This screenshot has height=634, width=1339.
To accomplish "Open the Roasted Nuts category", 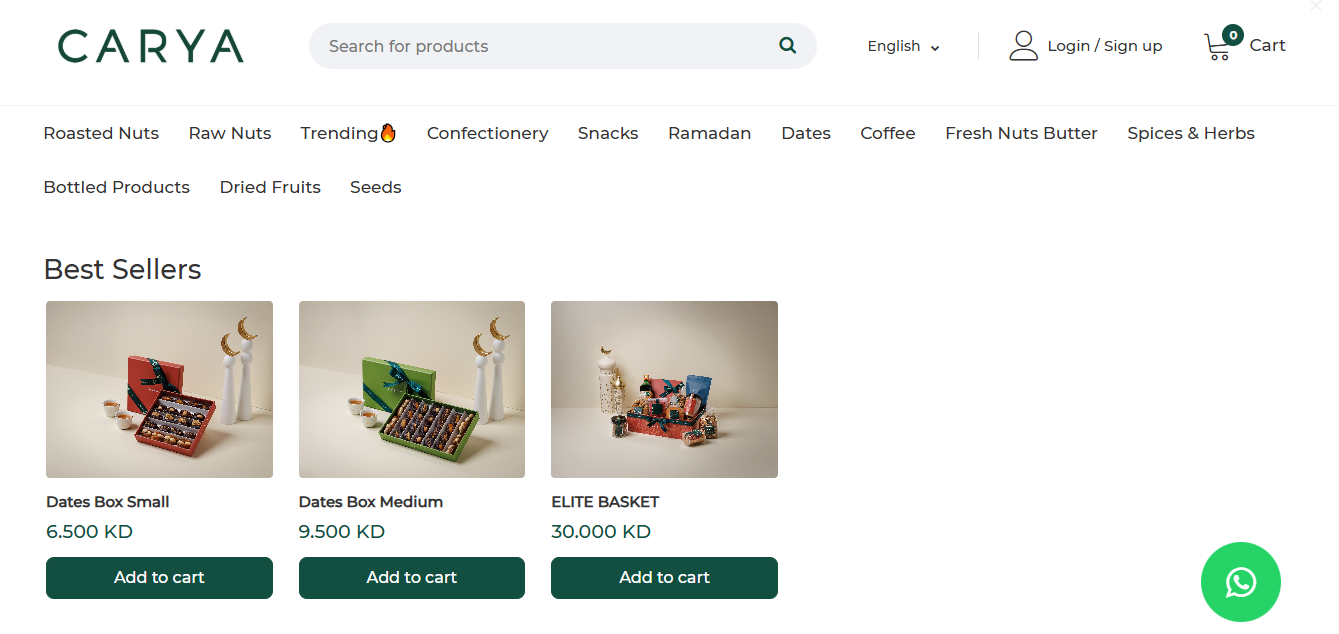I will tap(101, 133).
